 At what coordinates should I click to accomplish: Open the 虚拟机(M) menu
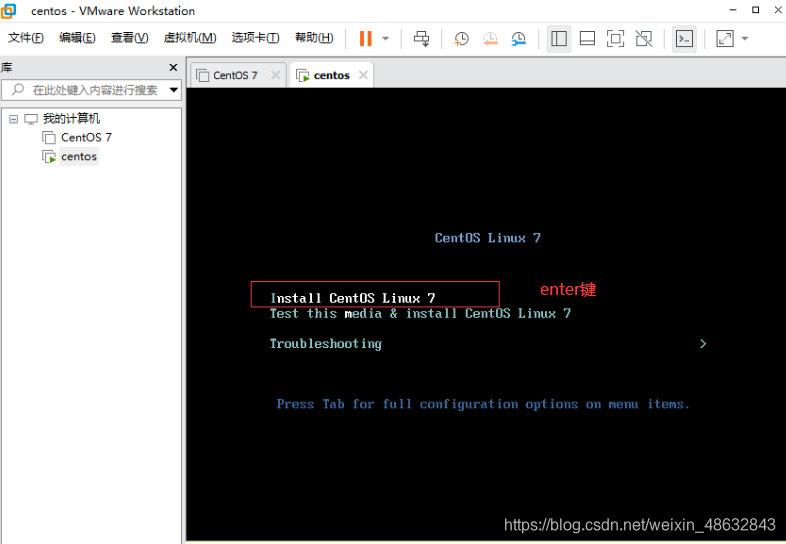(190, 38)
